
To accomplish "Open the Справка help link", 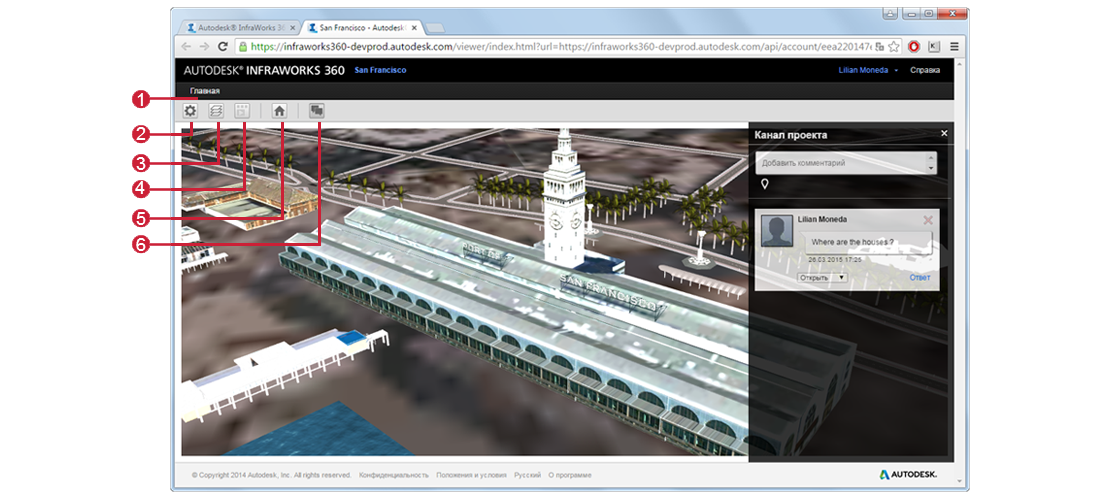I will 925,70.
